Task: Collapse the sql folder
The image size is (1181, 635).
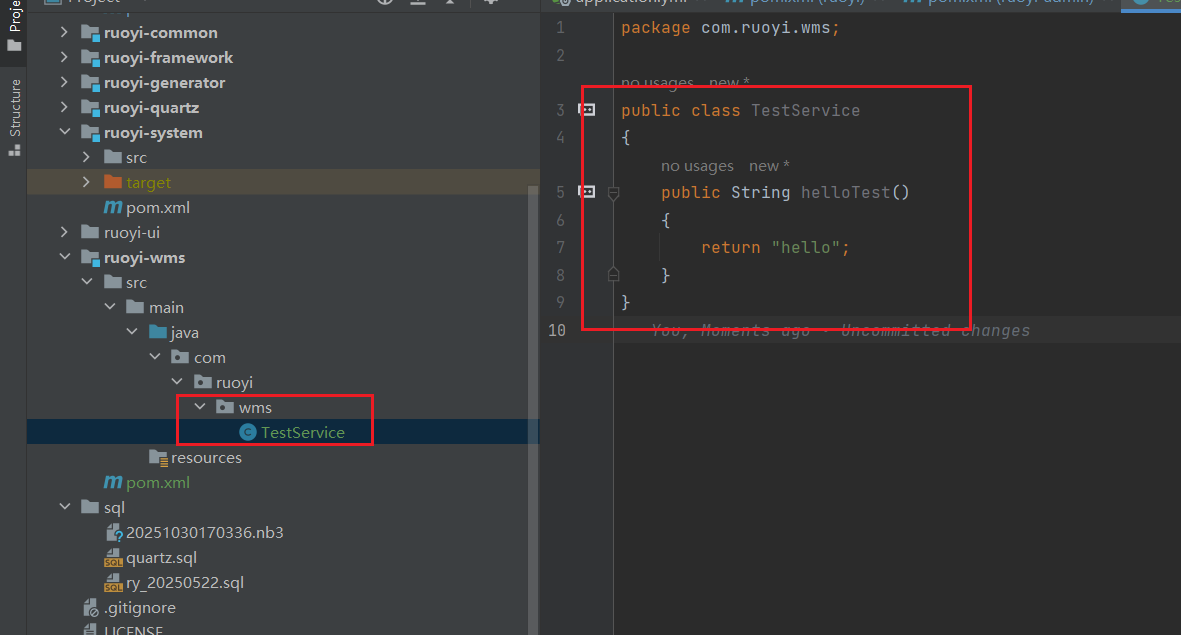Action: coord(65,507)
